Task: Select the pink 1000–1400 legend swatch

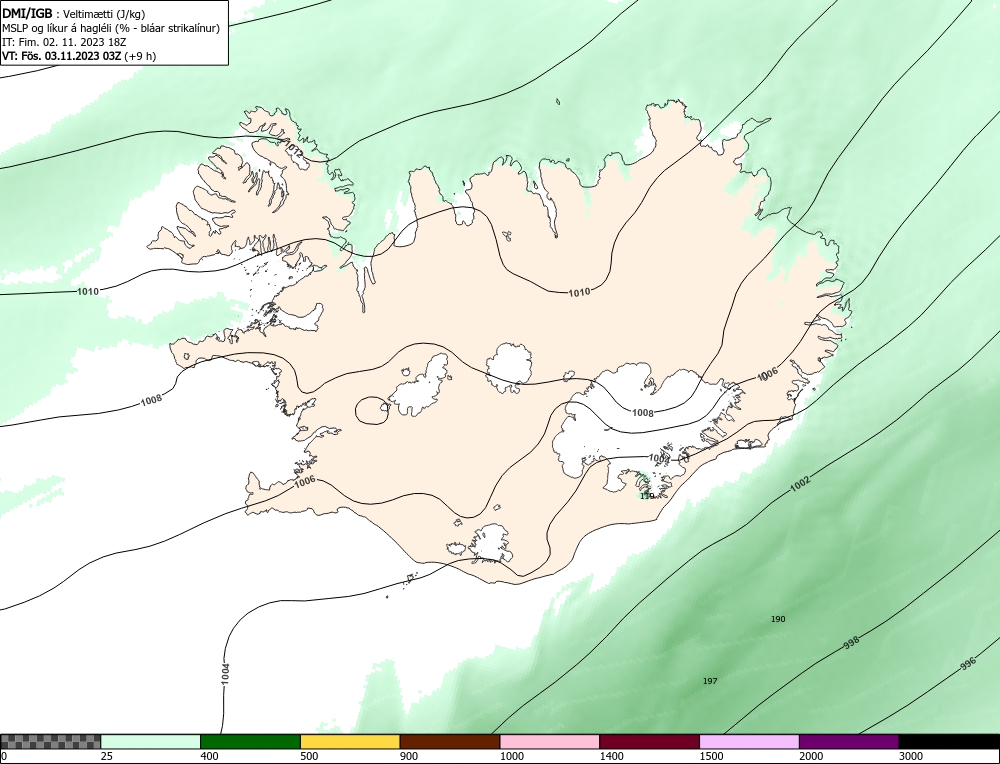Action: coord(550,742)
